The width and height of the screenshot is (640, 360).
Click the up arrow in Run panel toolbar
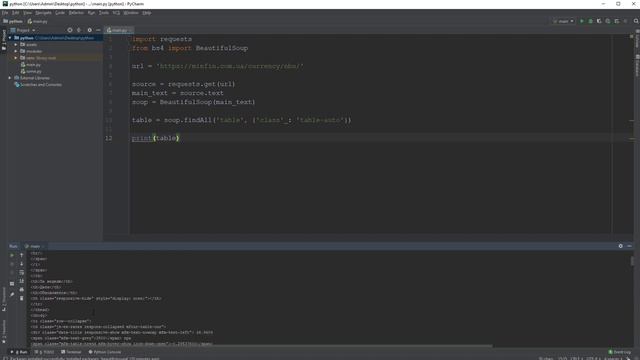point(22,255)
